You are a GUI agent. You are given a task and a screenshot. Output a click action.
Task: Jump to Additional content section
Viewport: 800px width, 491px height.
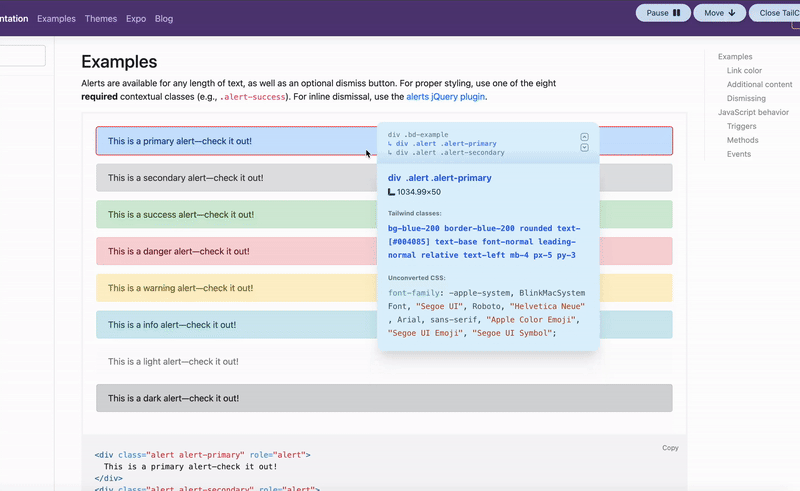pyautogui.click(x=759, y=85)
